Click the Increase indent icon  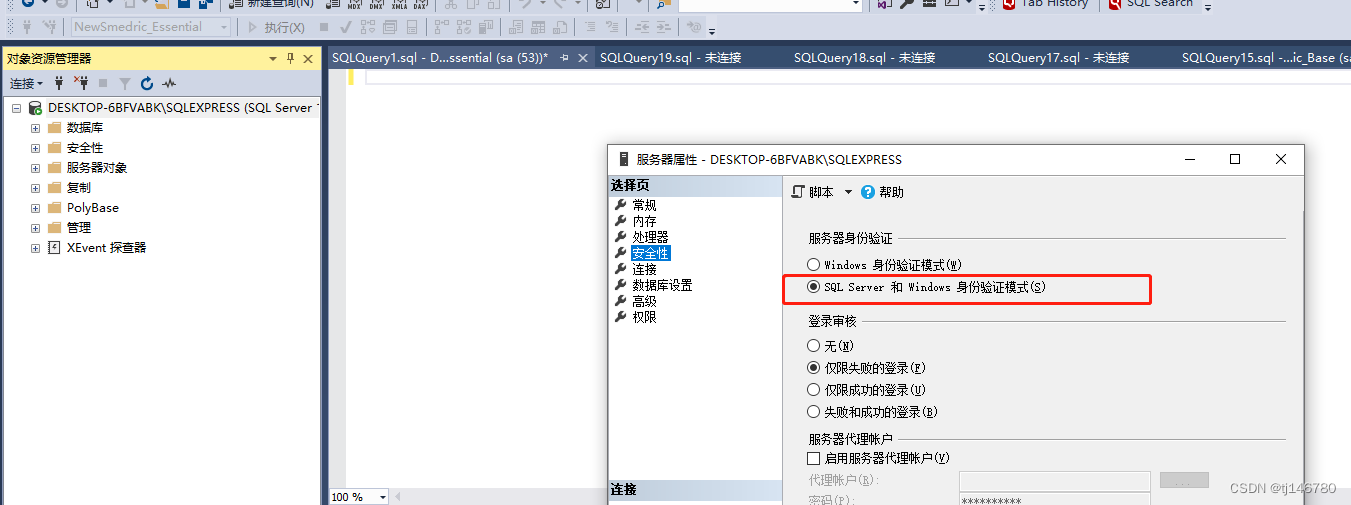664,27
